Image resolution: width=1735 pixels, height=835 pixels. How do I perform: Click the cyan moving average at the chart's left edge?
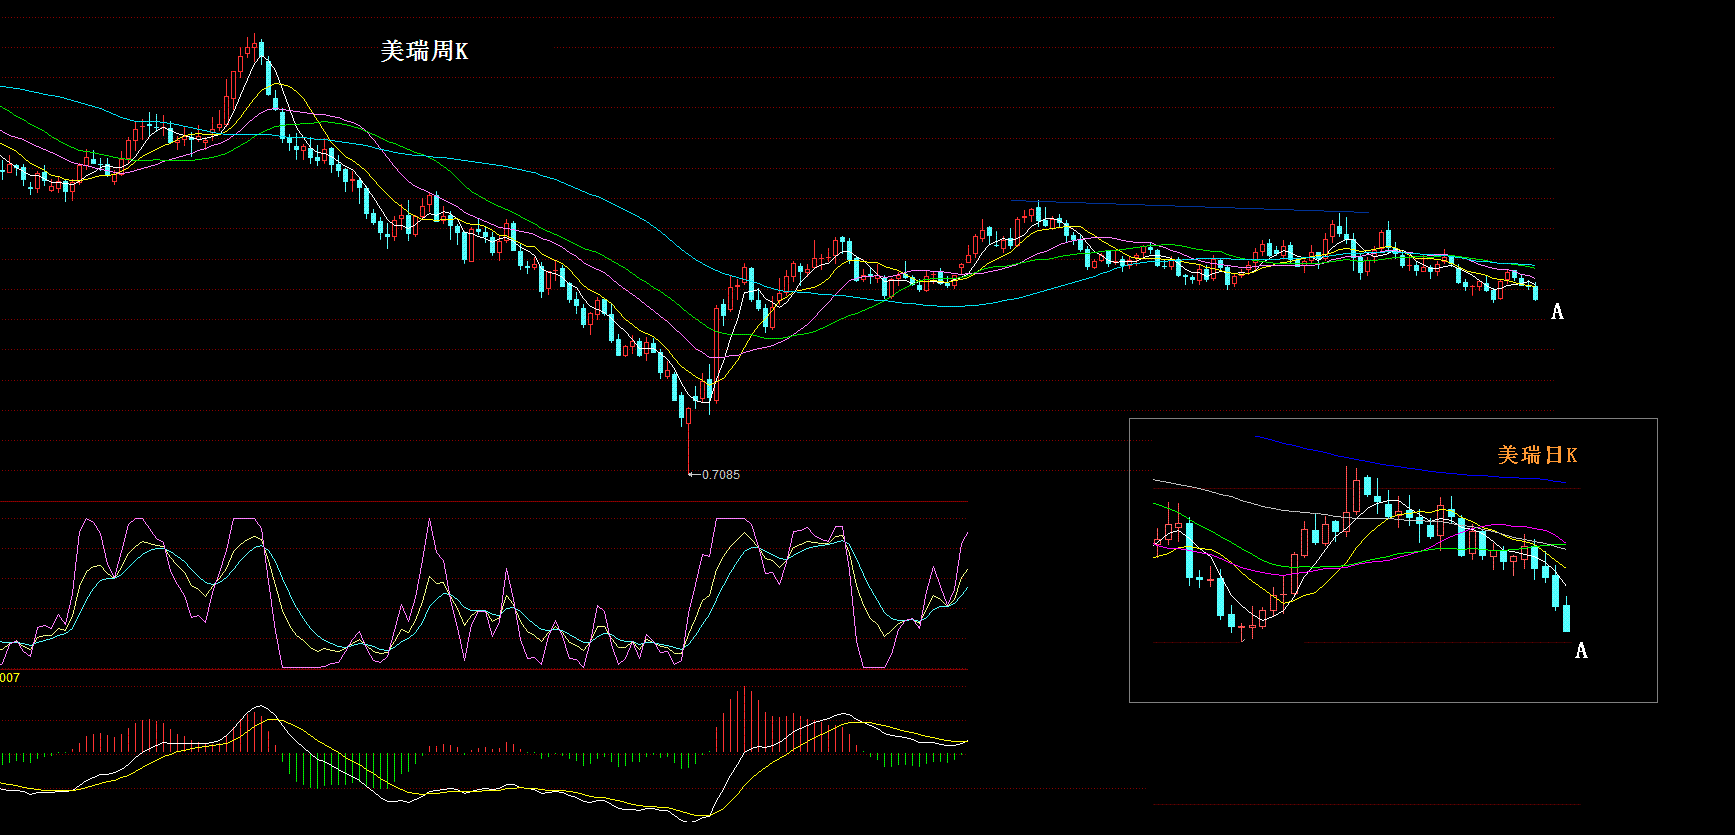point(20,89)
